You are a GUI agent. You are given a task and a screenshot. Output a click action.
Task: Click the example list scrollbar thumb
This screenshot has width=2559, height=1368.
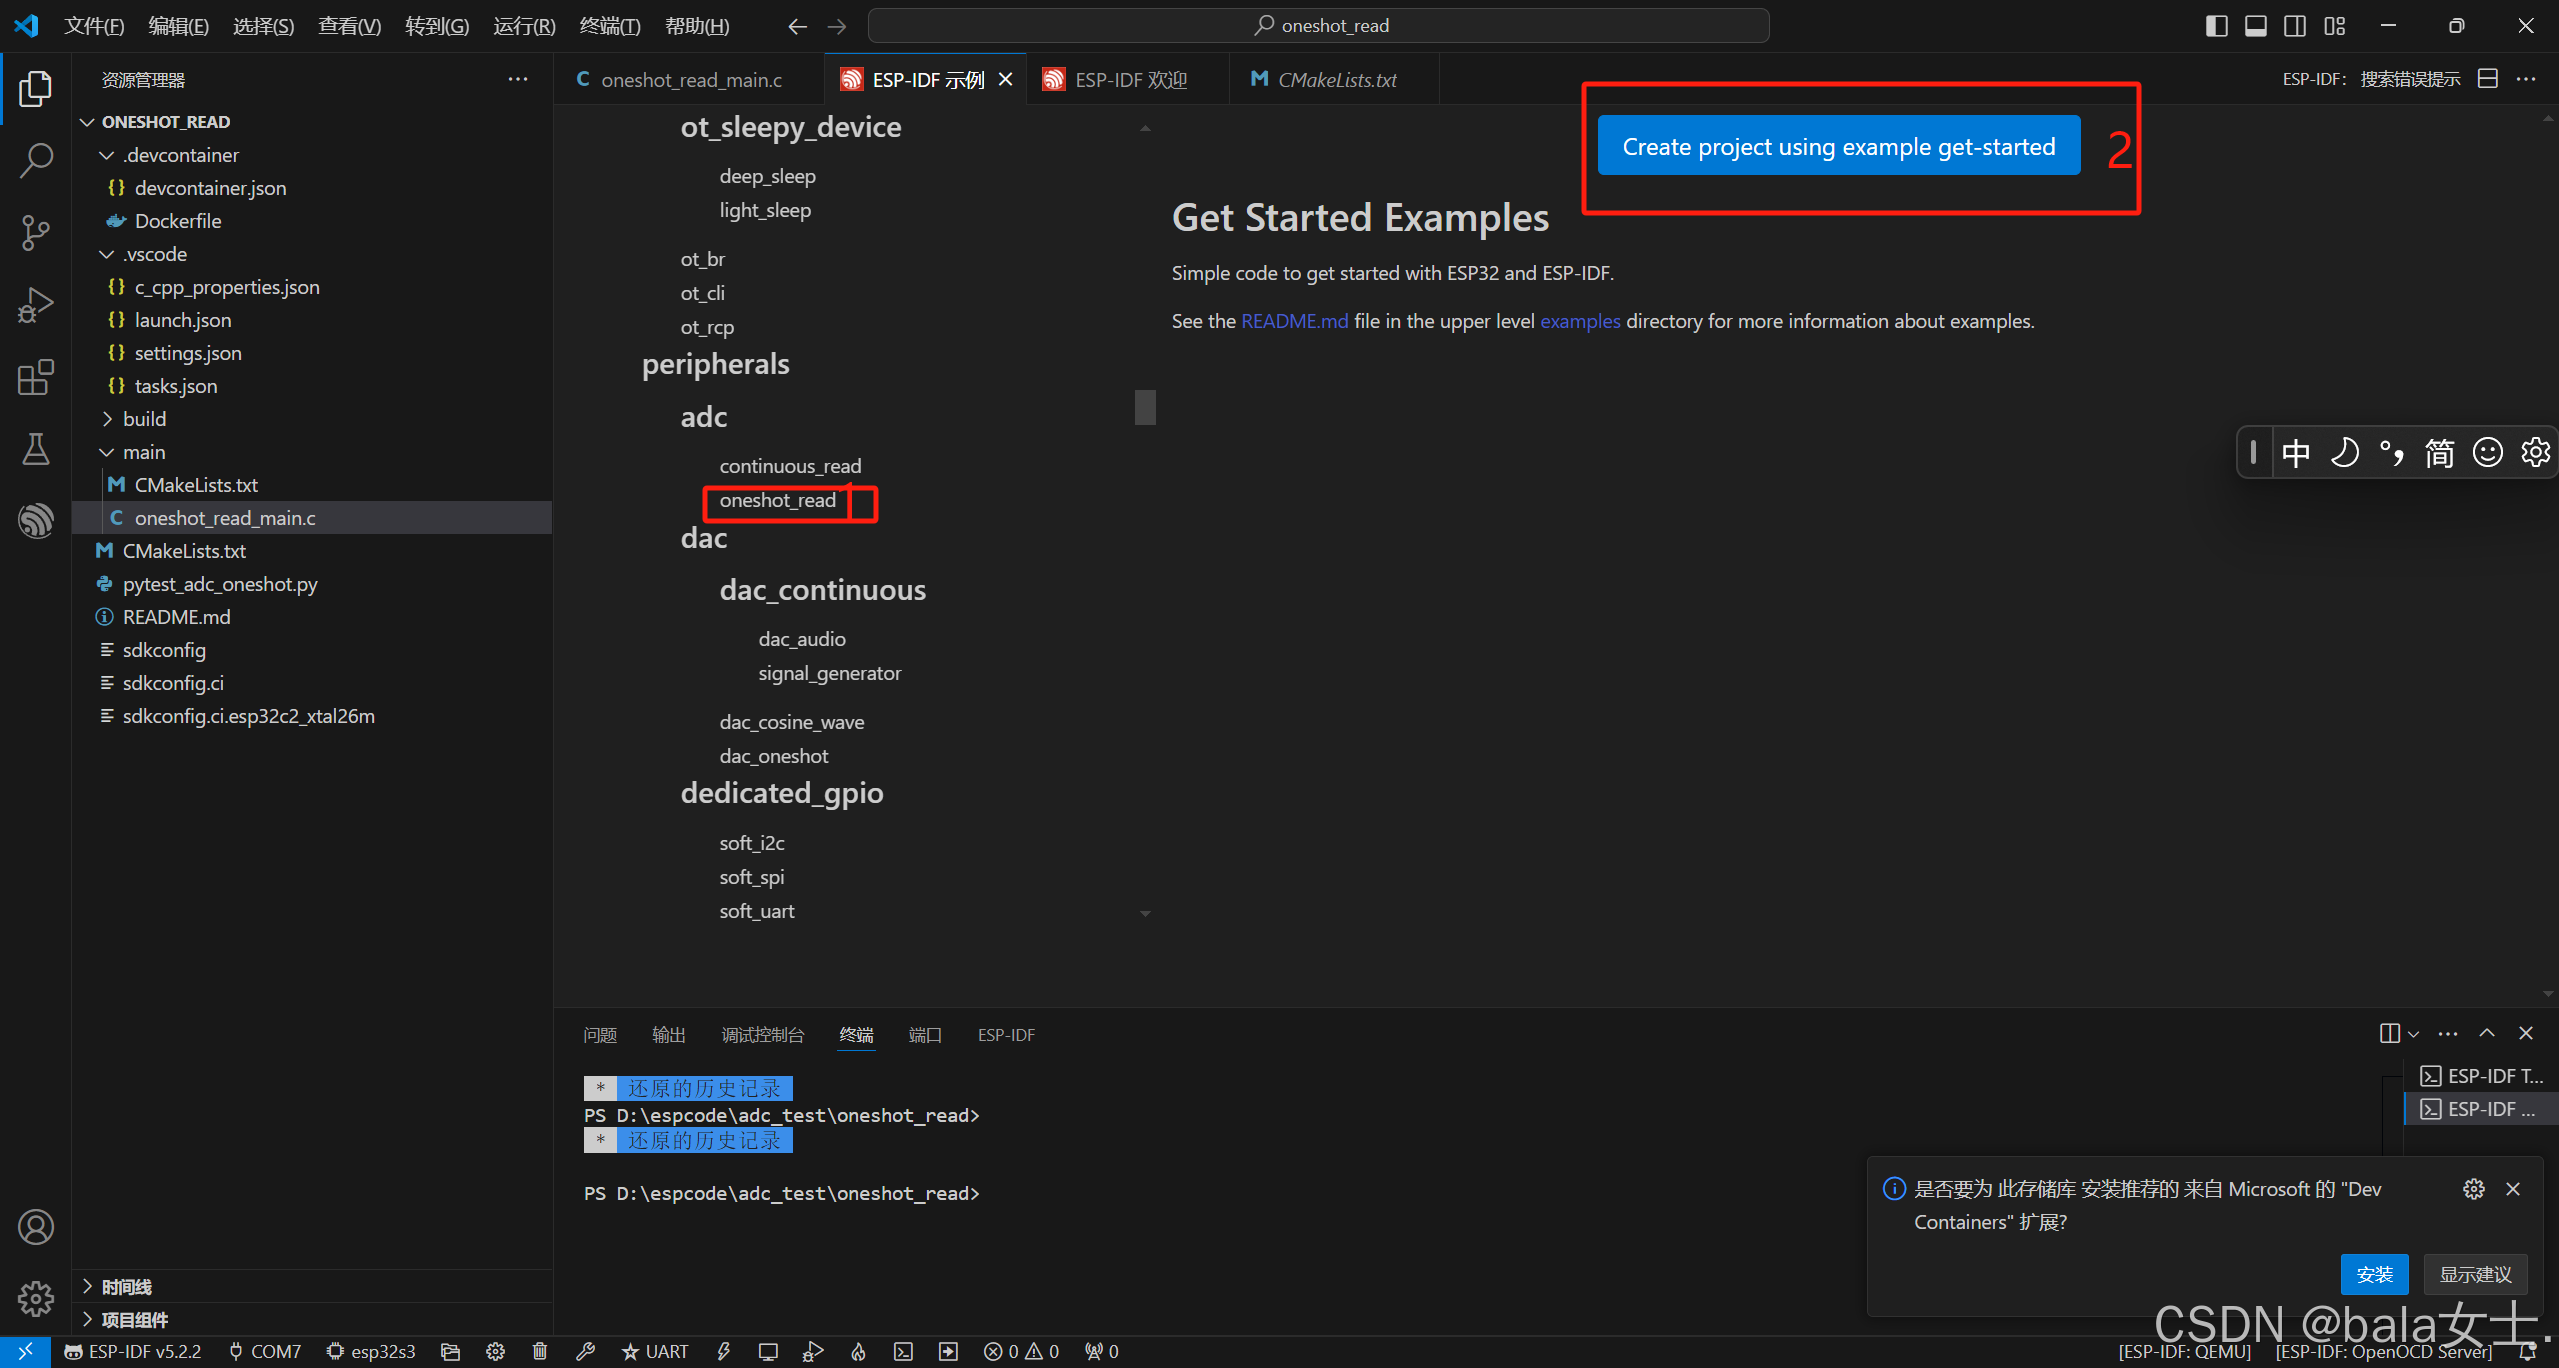coord(1145,407)
